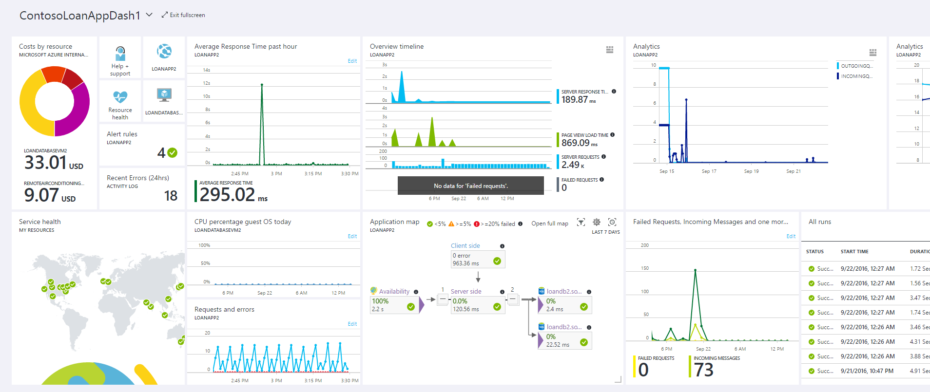Image resolution: width=930 pixels, height=392 pixels.
Task: Click info icon of upper loandb2 node
Action: pyautogui.click(x=588, y=292)
